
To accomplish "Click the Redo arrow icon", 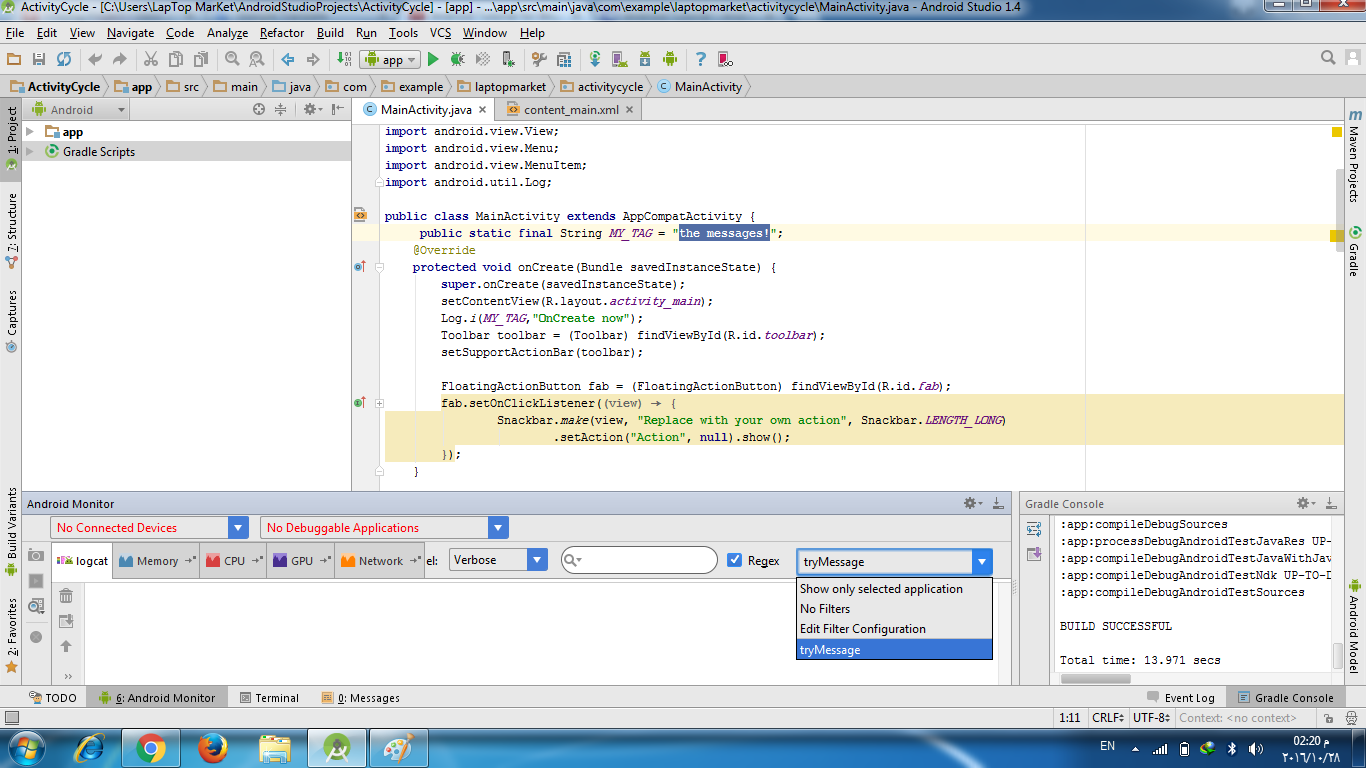I will (x=120, y=59).
